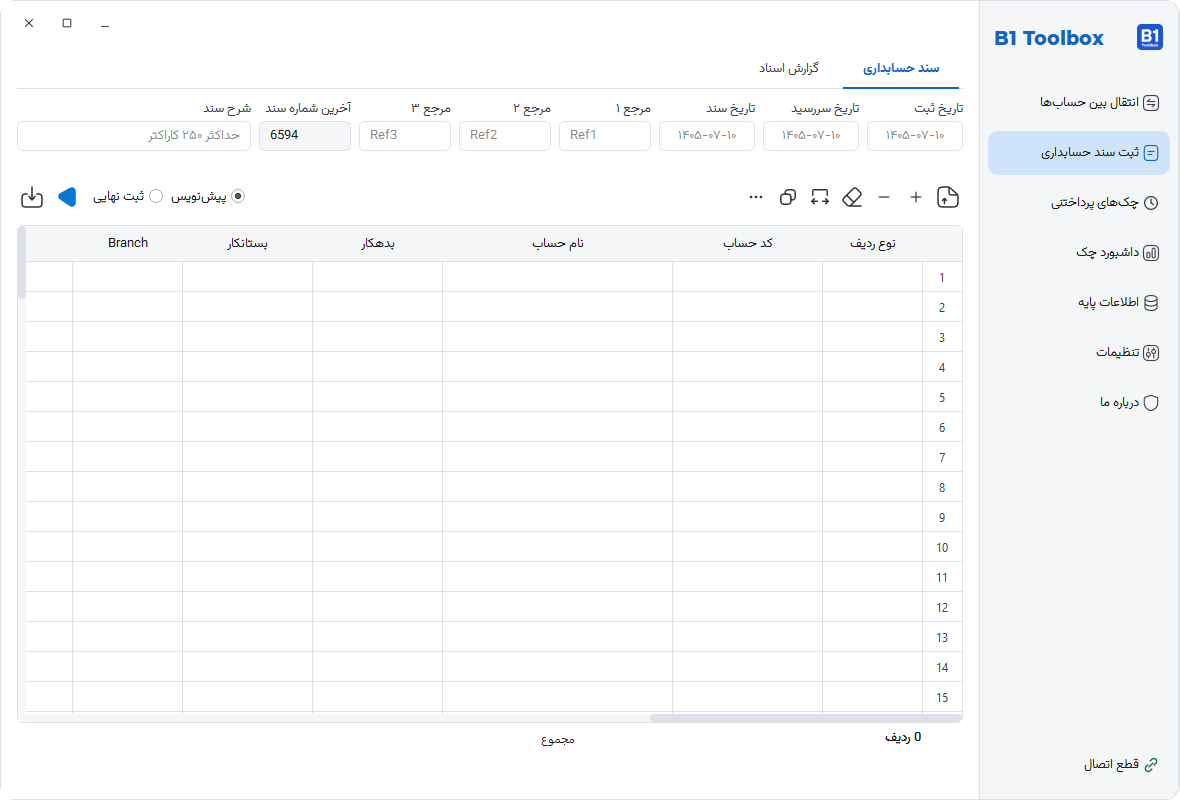Click the copy (duplicate) icon in the toolbar
Viewport: 1180px width, 800px height.
point(788,197)
